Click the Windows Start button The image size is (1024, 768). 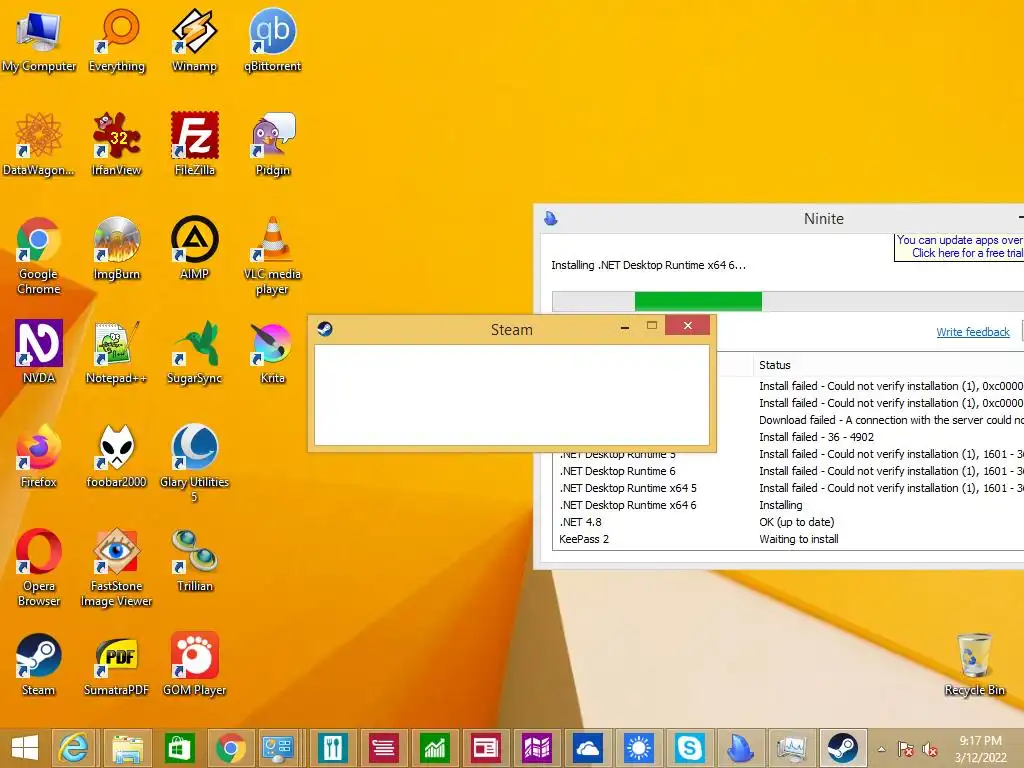(x=25, y=748)
